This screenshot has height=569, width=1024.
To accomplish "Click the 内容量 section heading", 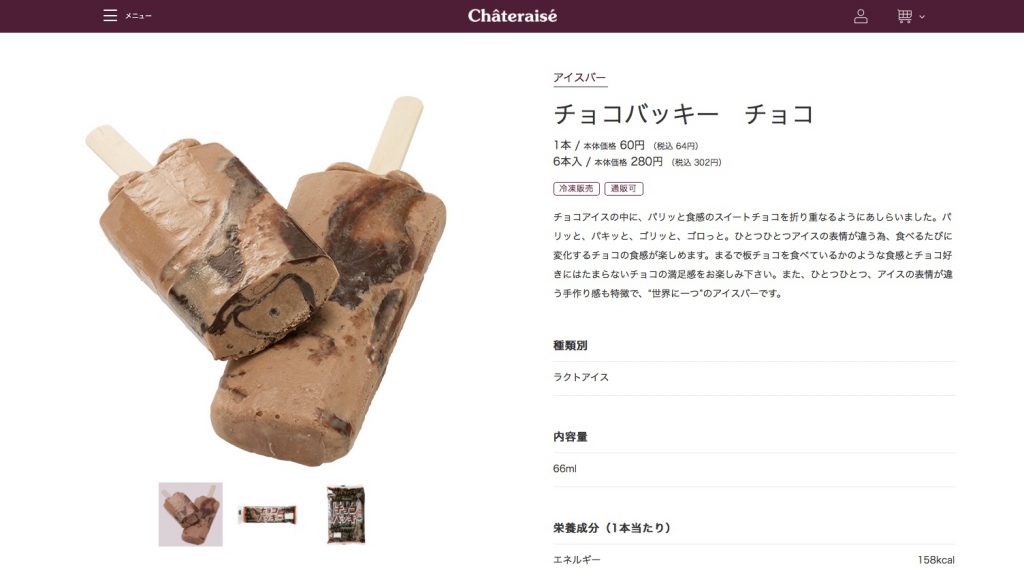I will tap(570, 437).
